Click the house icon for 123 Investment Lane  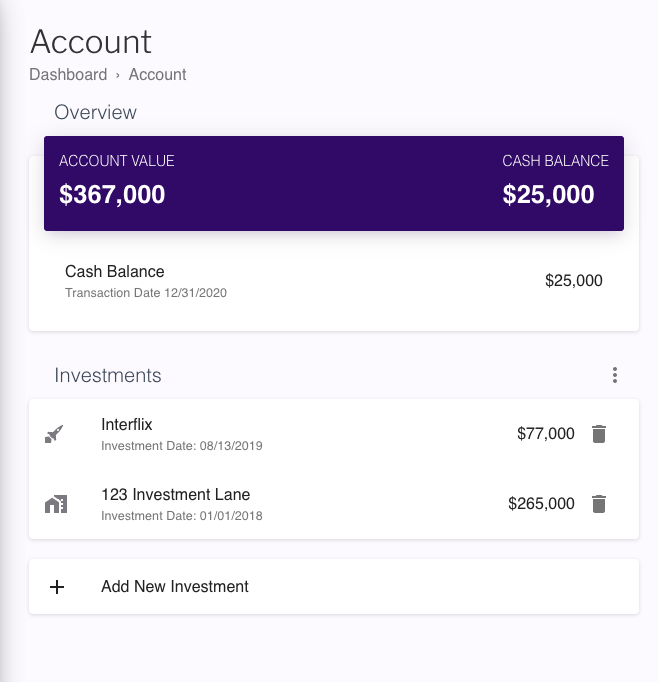point(56,504)
